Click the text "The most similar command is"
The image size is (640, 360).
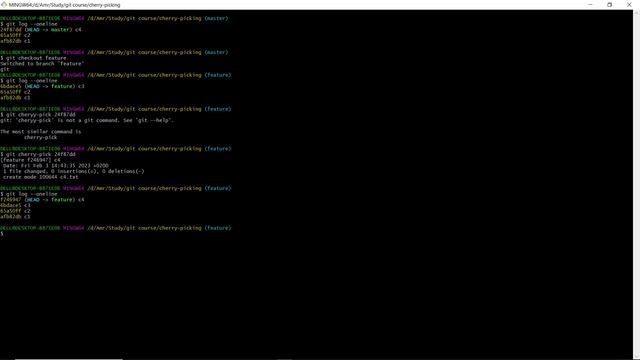click(x=41, y=132)
